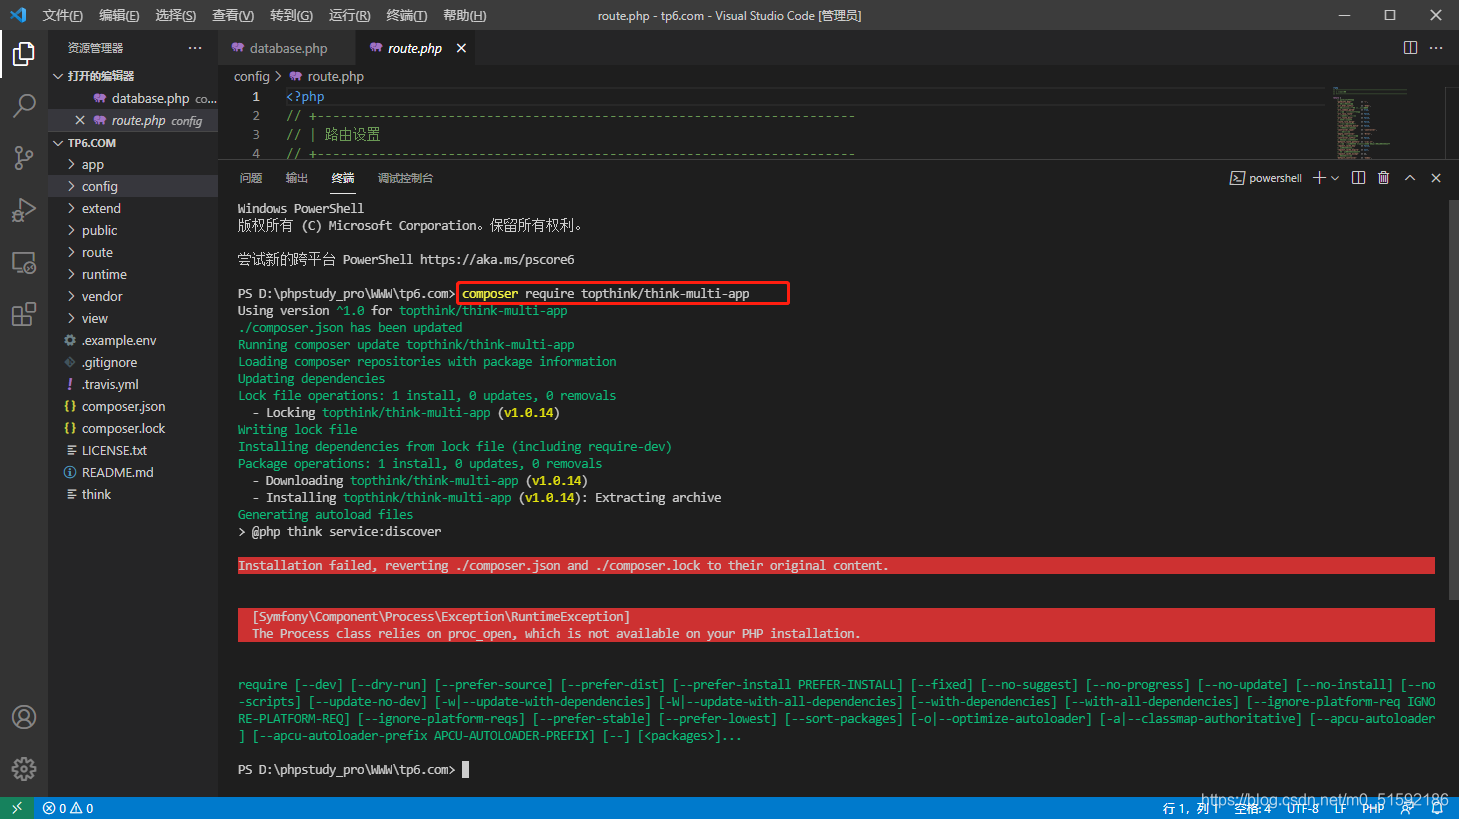Open the Go (转到) menu
This screenshot has height=819, width=1459.
coord(291,15)
